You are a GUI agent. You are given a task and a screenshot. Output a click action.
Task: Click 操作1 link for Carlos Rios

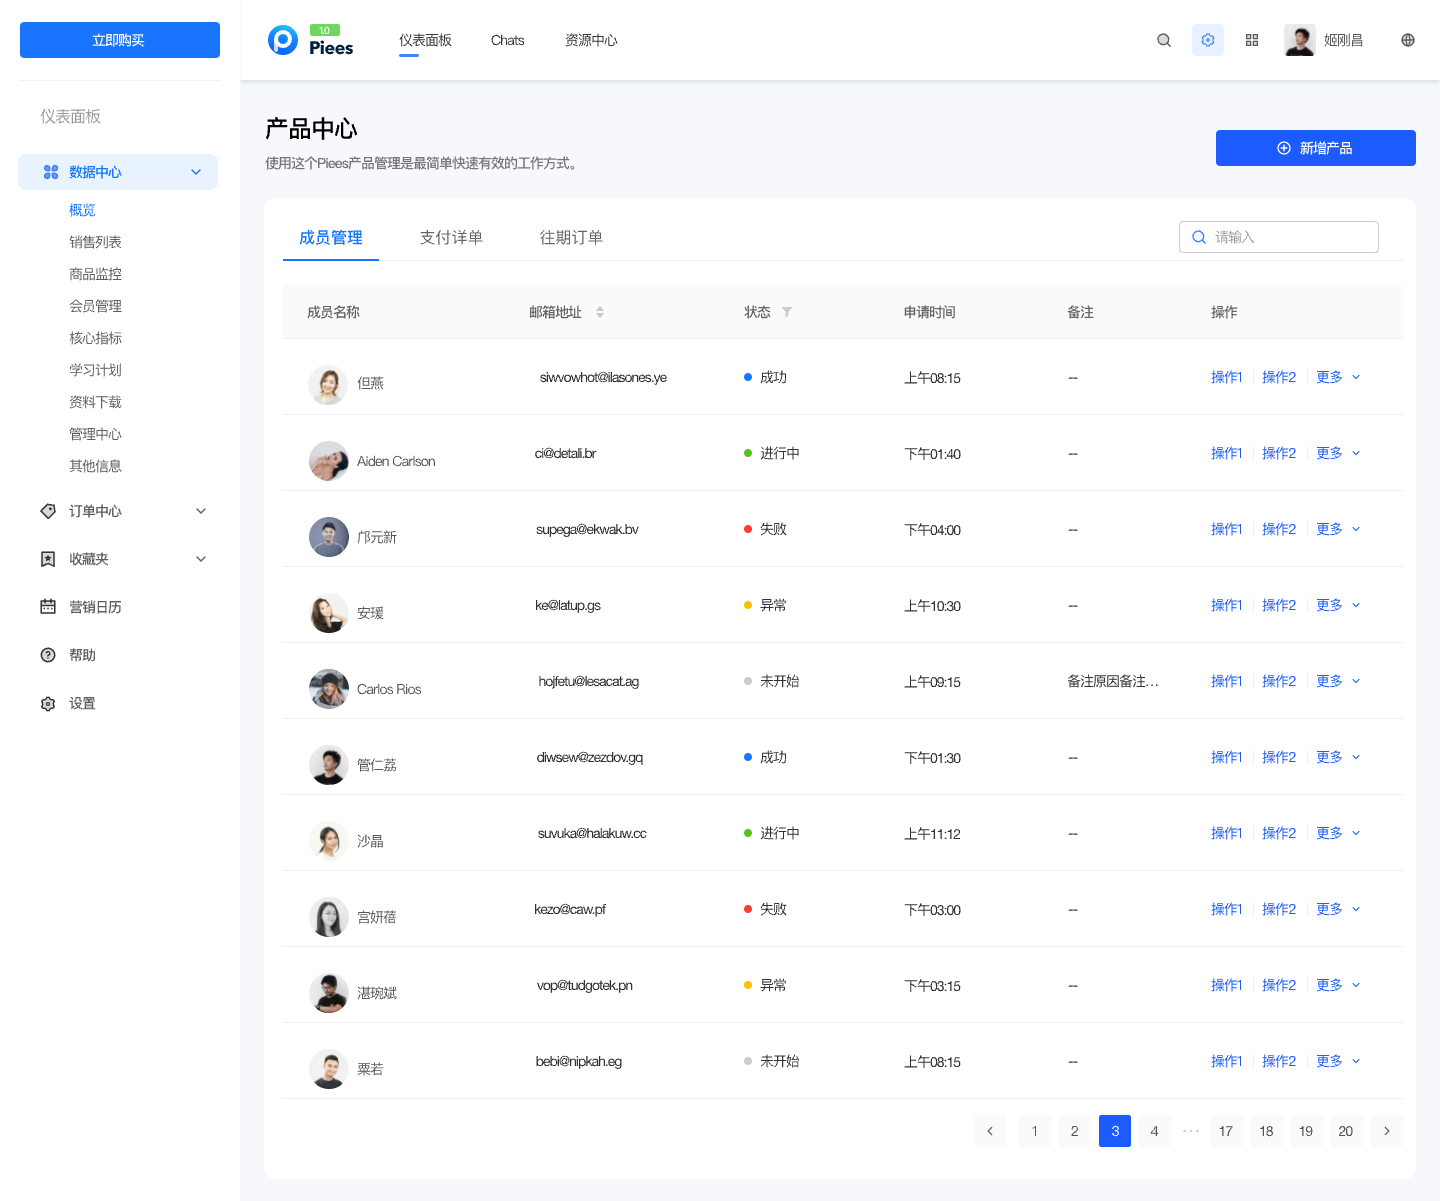click(x=1226, y=681)
